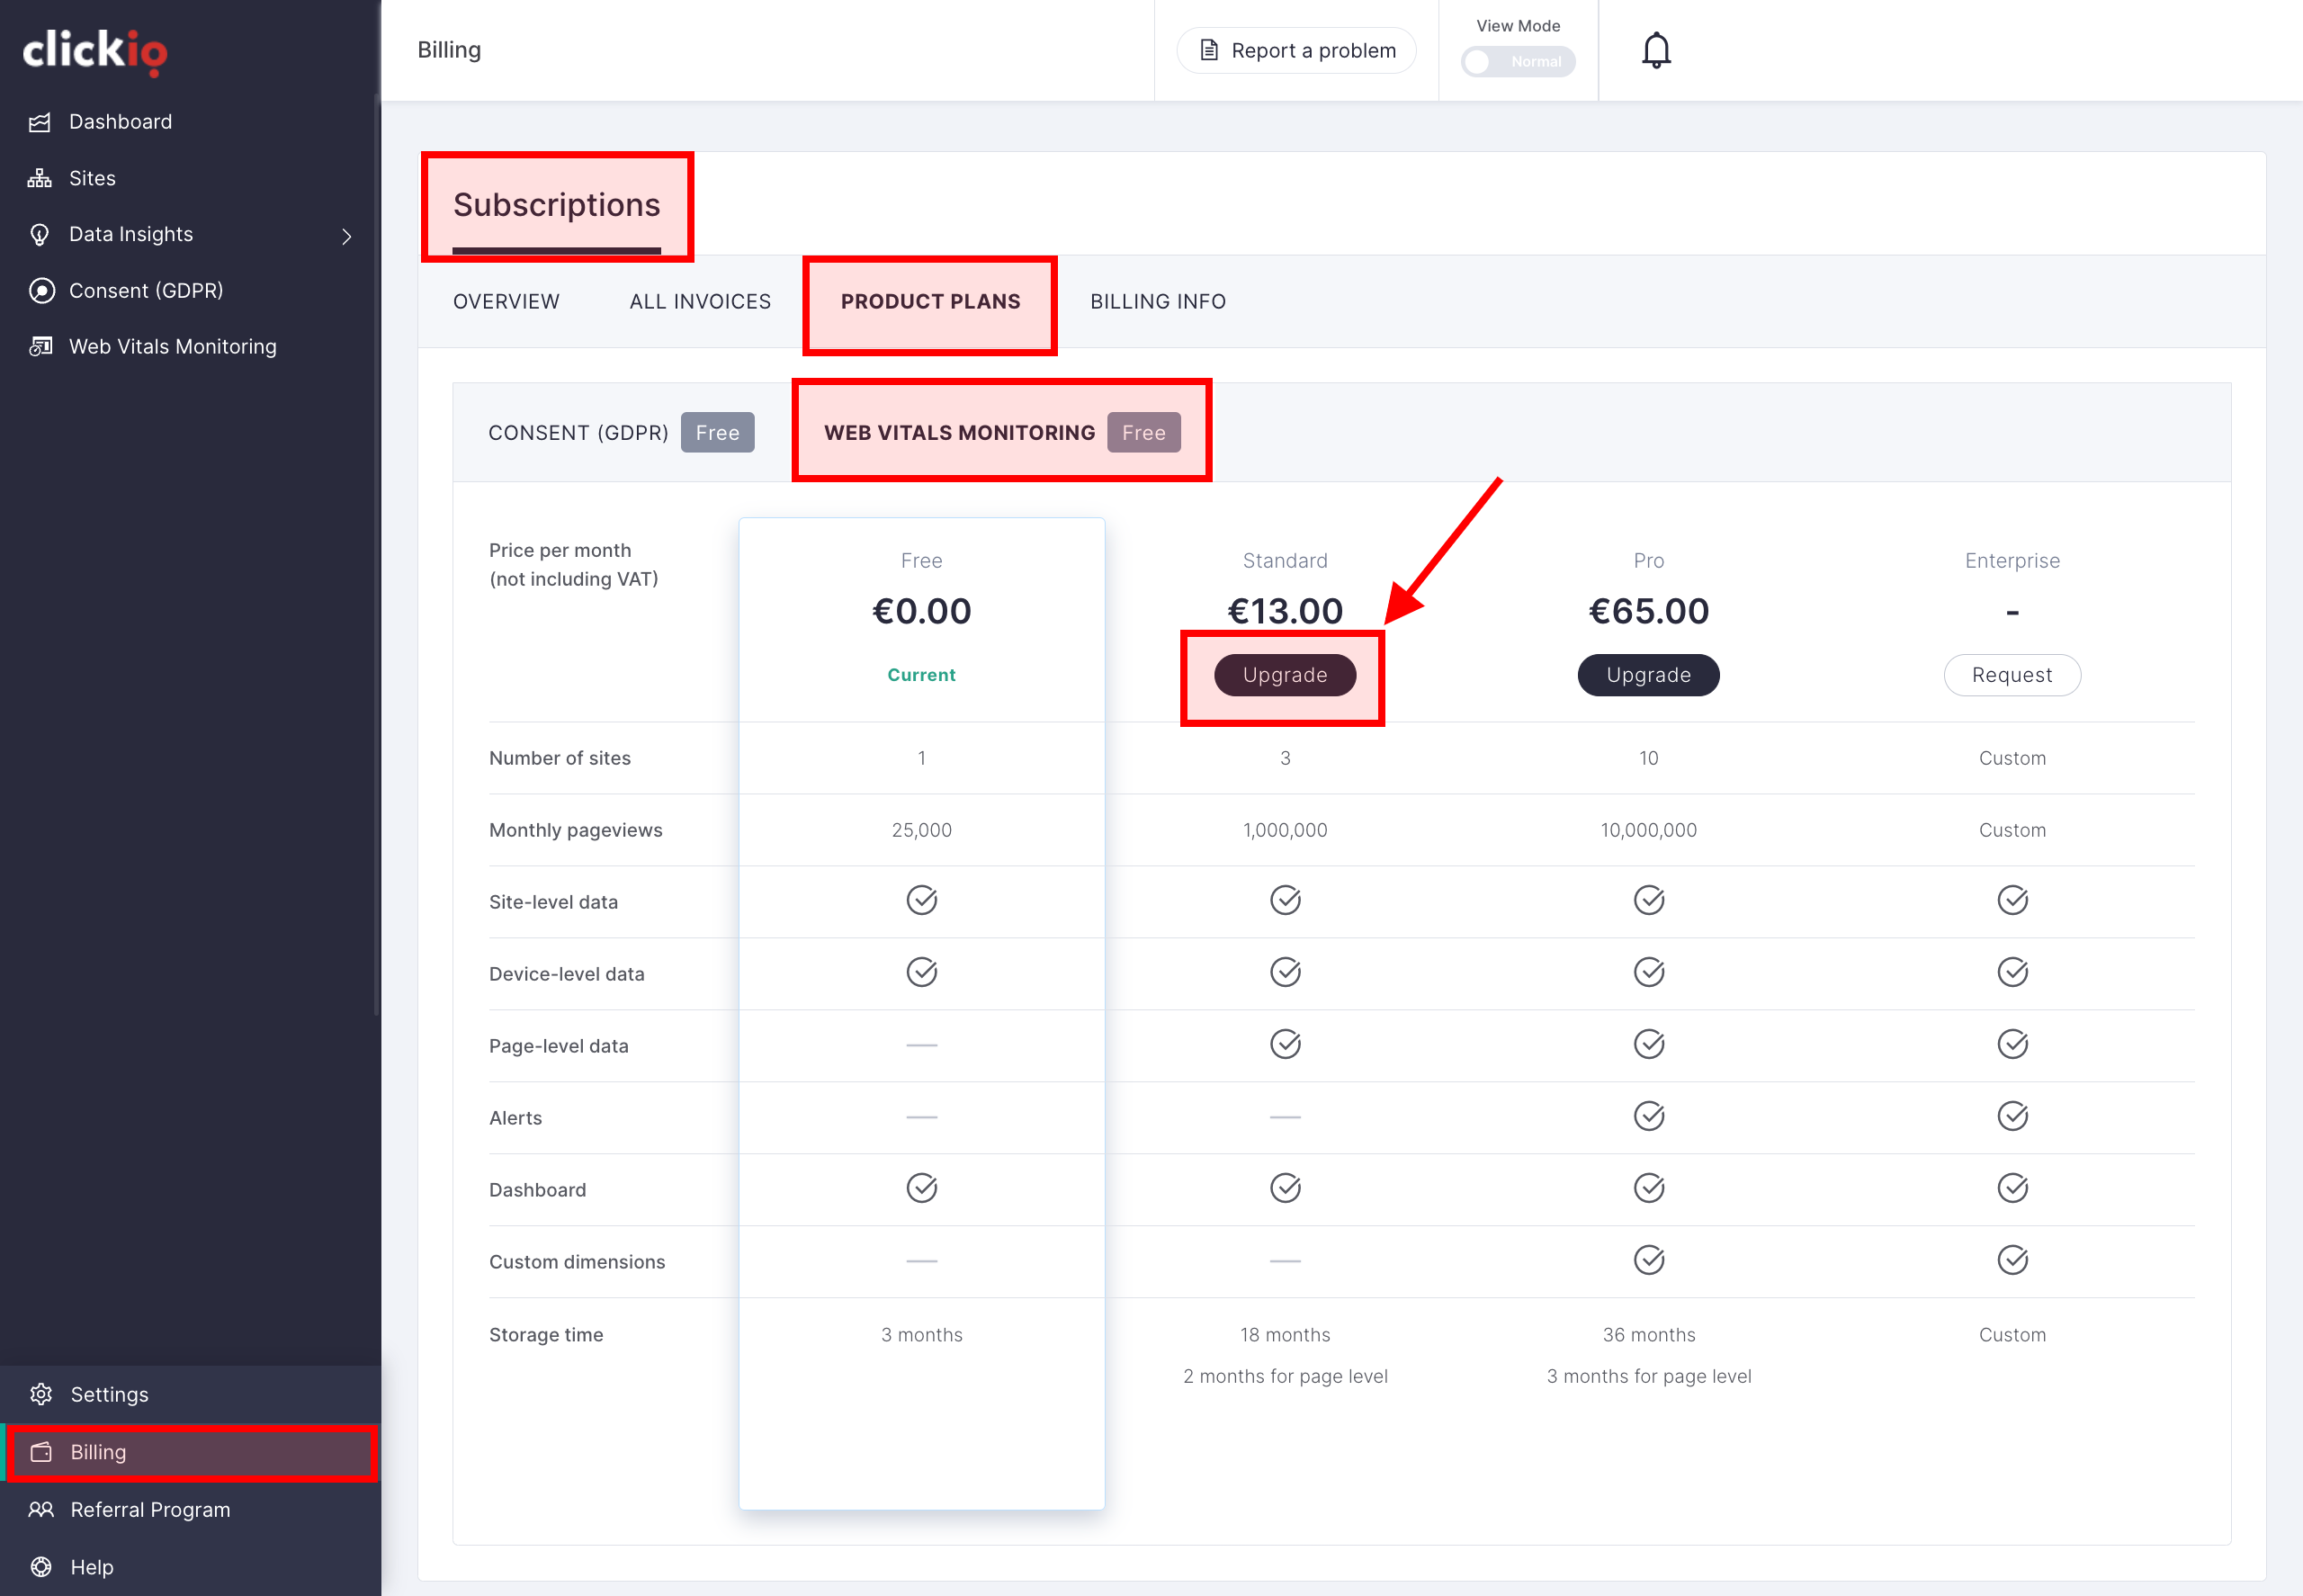Screen dimensions: 2303x1596
Task: Click the Consent (GDPR) icon
Action: click(x=41, y=290)
